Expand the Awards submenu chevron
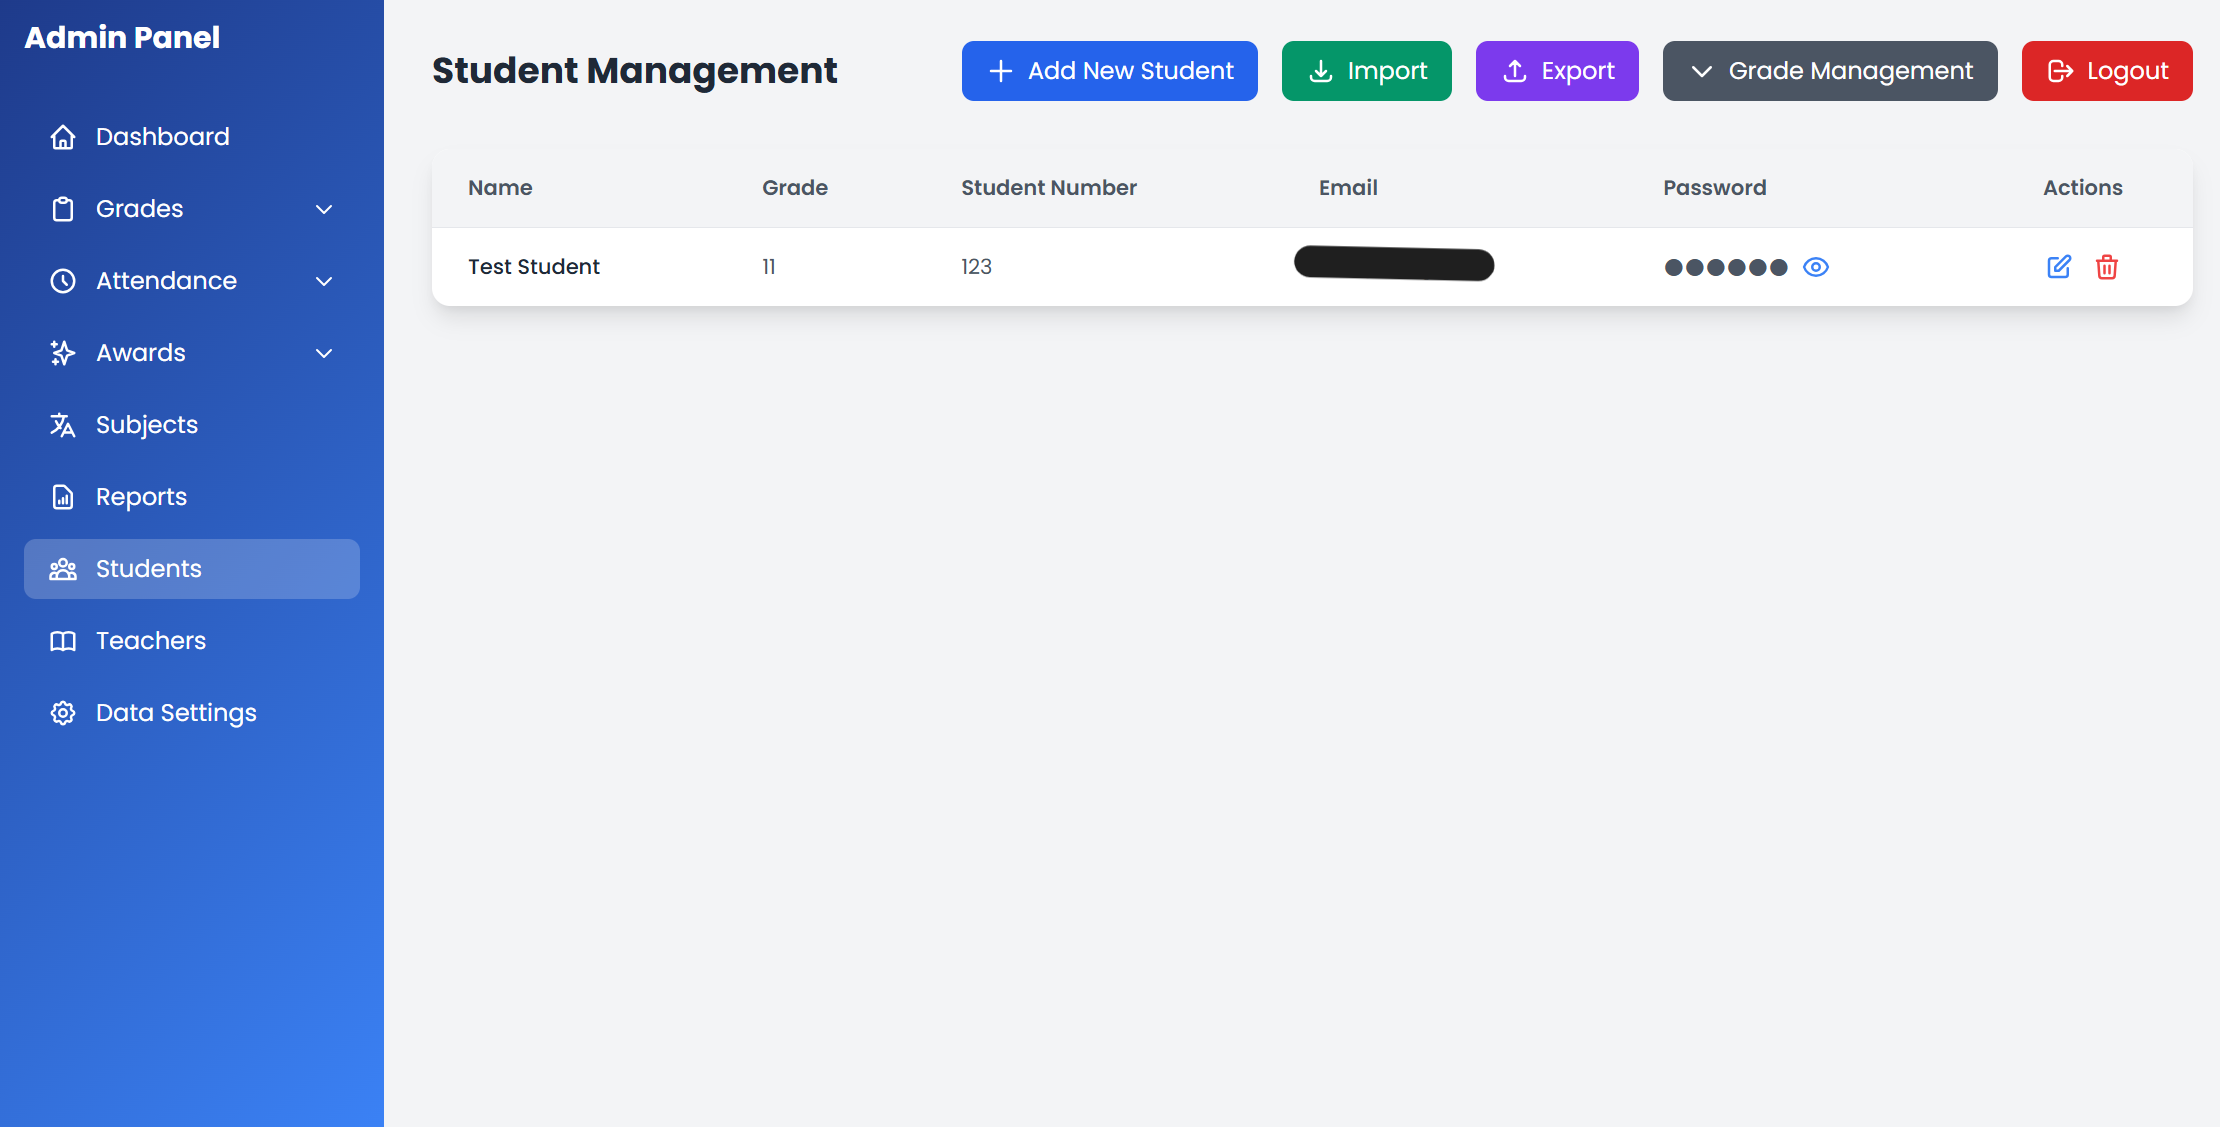This screenshot has width=2220, height=1127. (324, 353)
